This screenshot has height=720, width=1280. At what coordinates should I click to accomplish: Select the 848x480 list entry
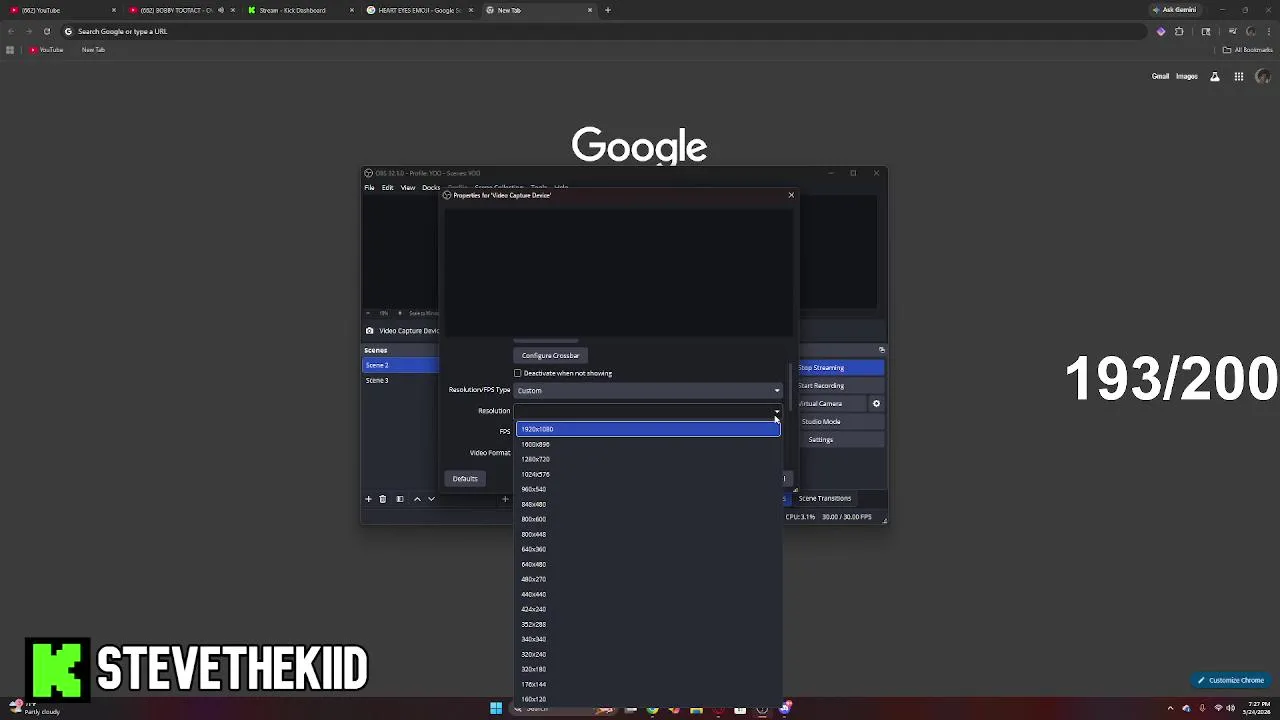pos(648,504)
